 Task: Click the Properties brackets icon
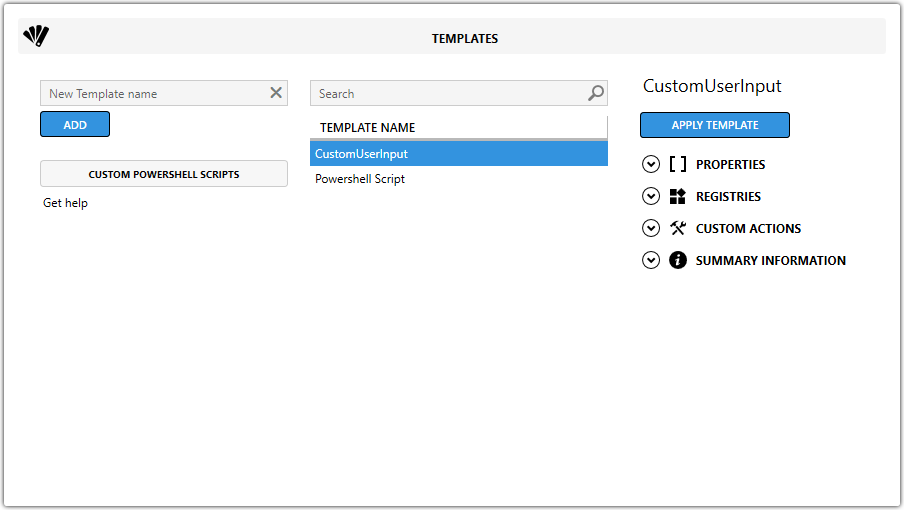[x=677, y=164]
